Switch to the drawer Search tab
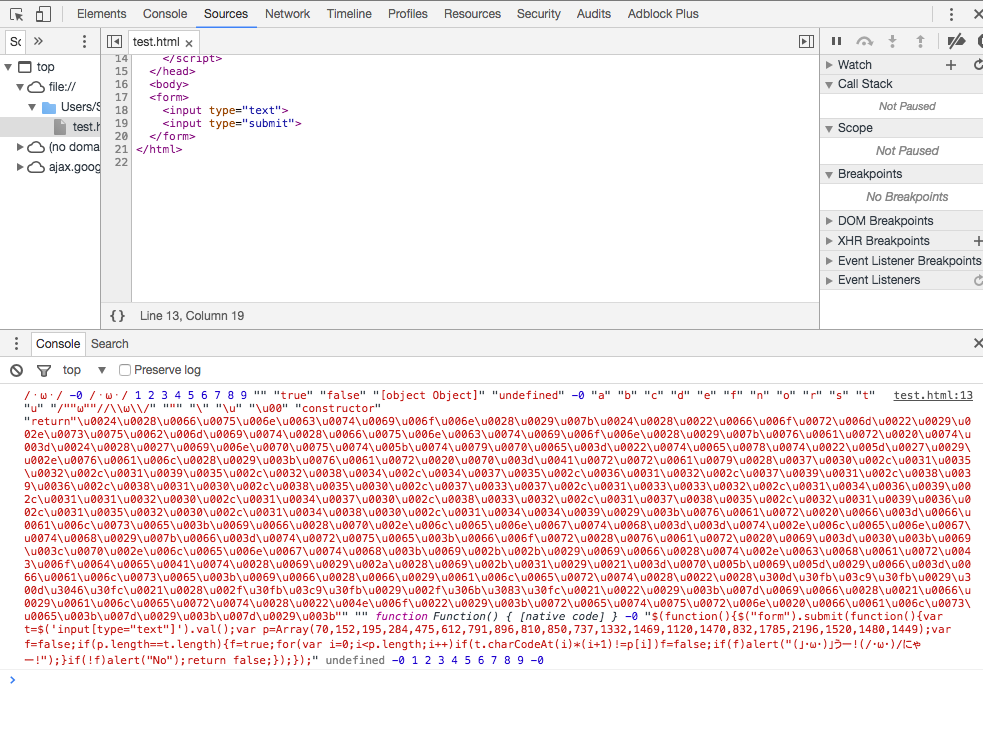 (110, 343)
